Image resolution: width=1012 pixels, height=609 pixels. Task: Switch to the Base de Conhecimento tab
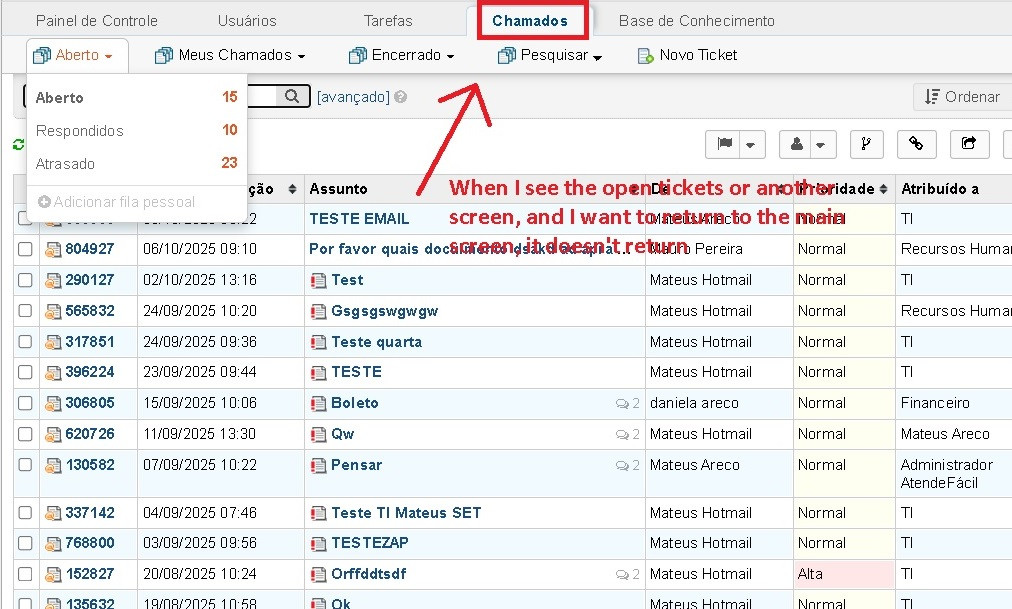click(x=696, y=20)
